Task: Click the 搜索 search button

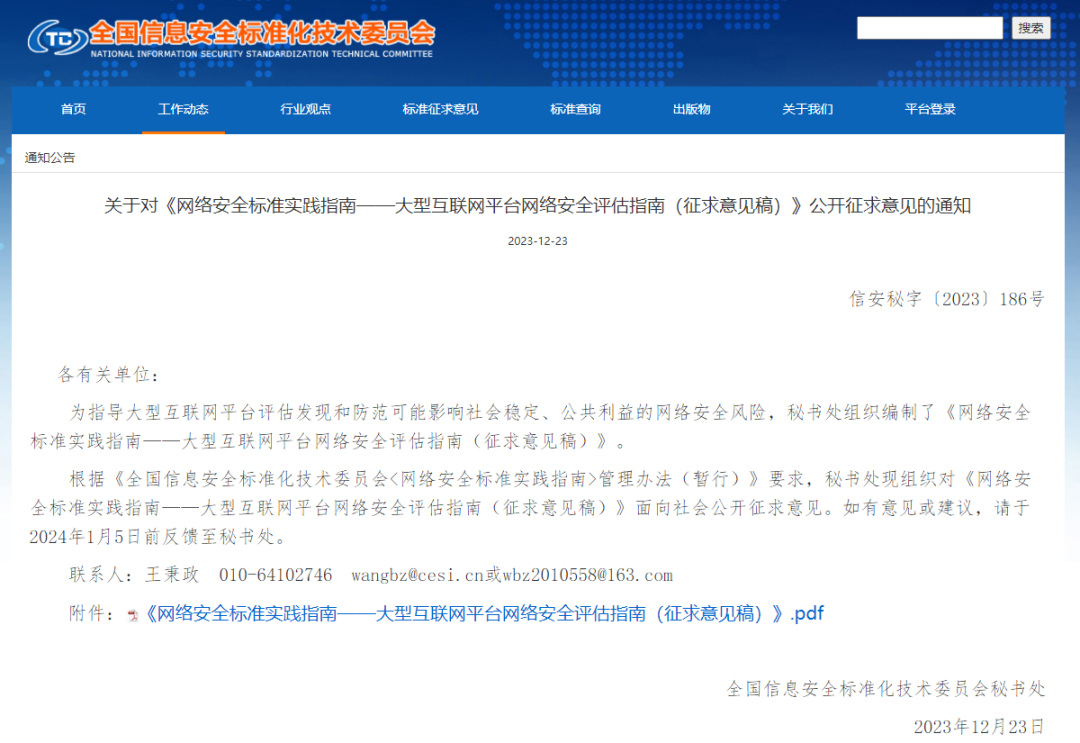Action: (1030, 28)
